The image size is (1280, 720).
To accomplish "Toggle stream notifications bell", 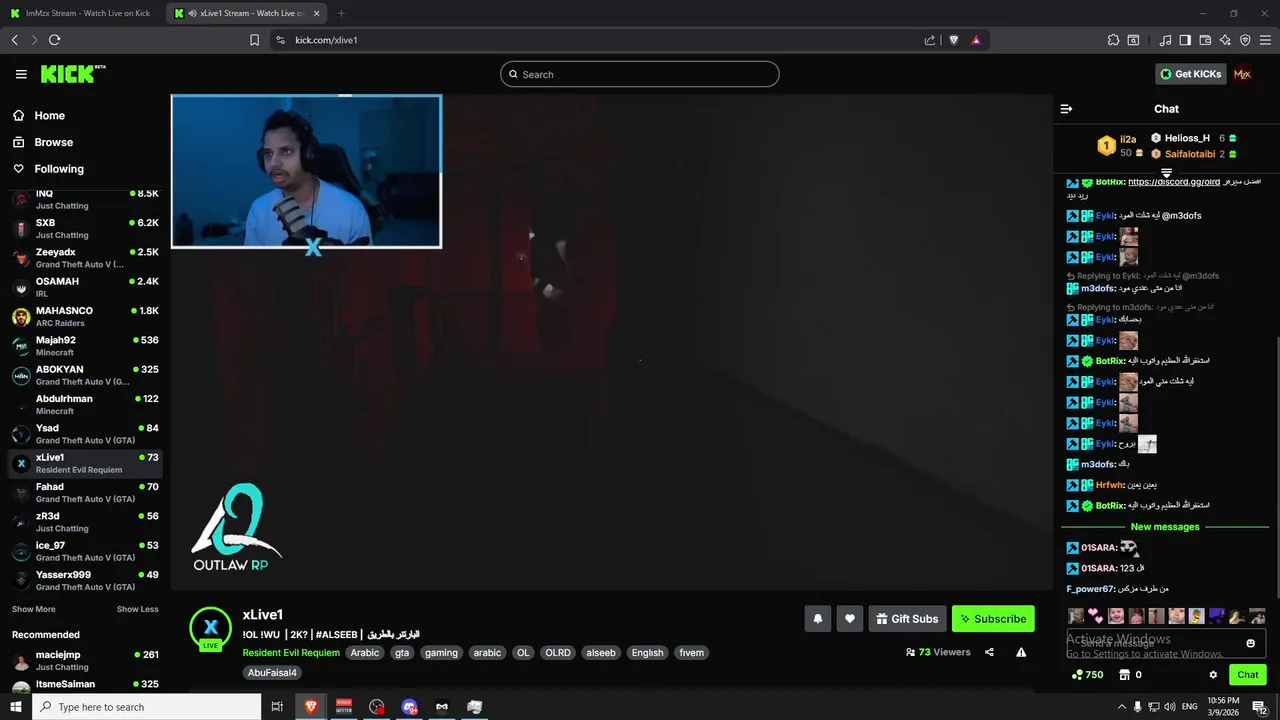I will click(x=817, y=619).
